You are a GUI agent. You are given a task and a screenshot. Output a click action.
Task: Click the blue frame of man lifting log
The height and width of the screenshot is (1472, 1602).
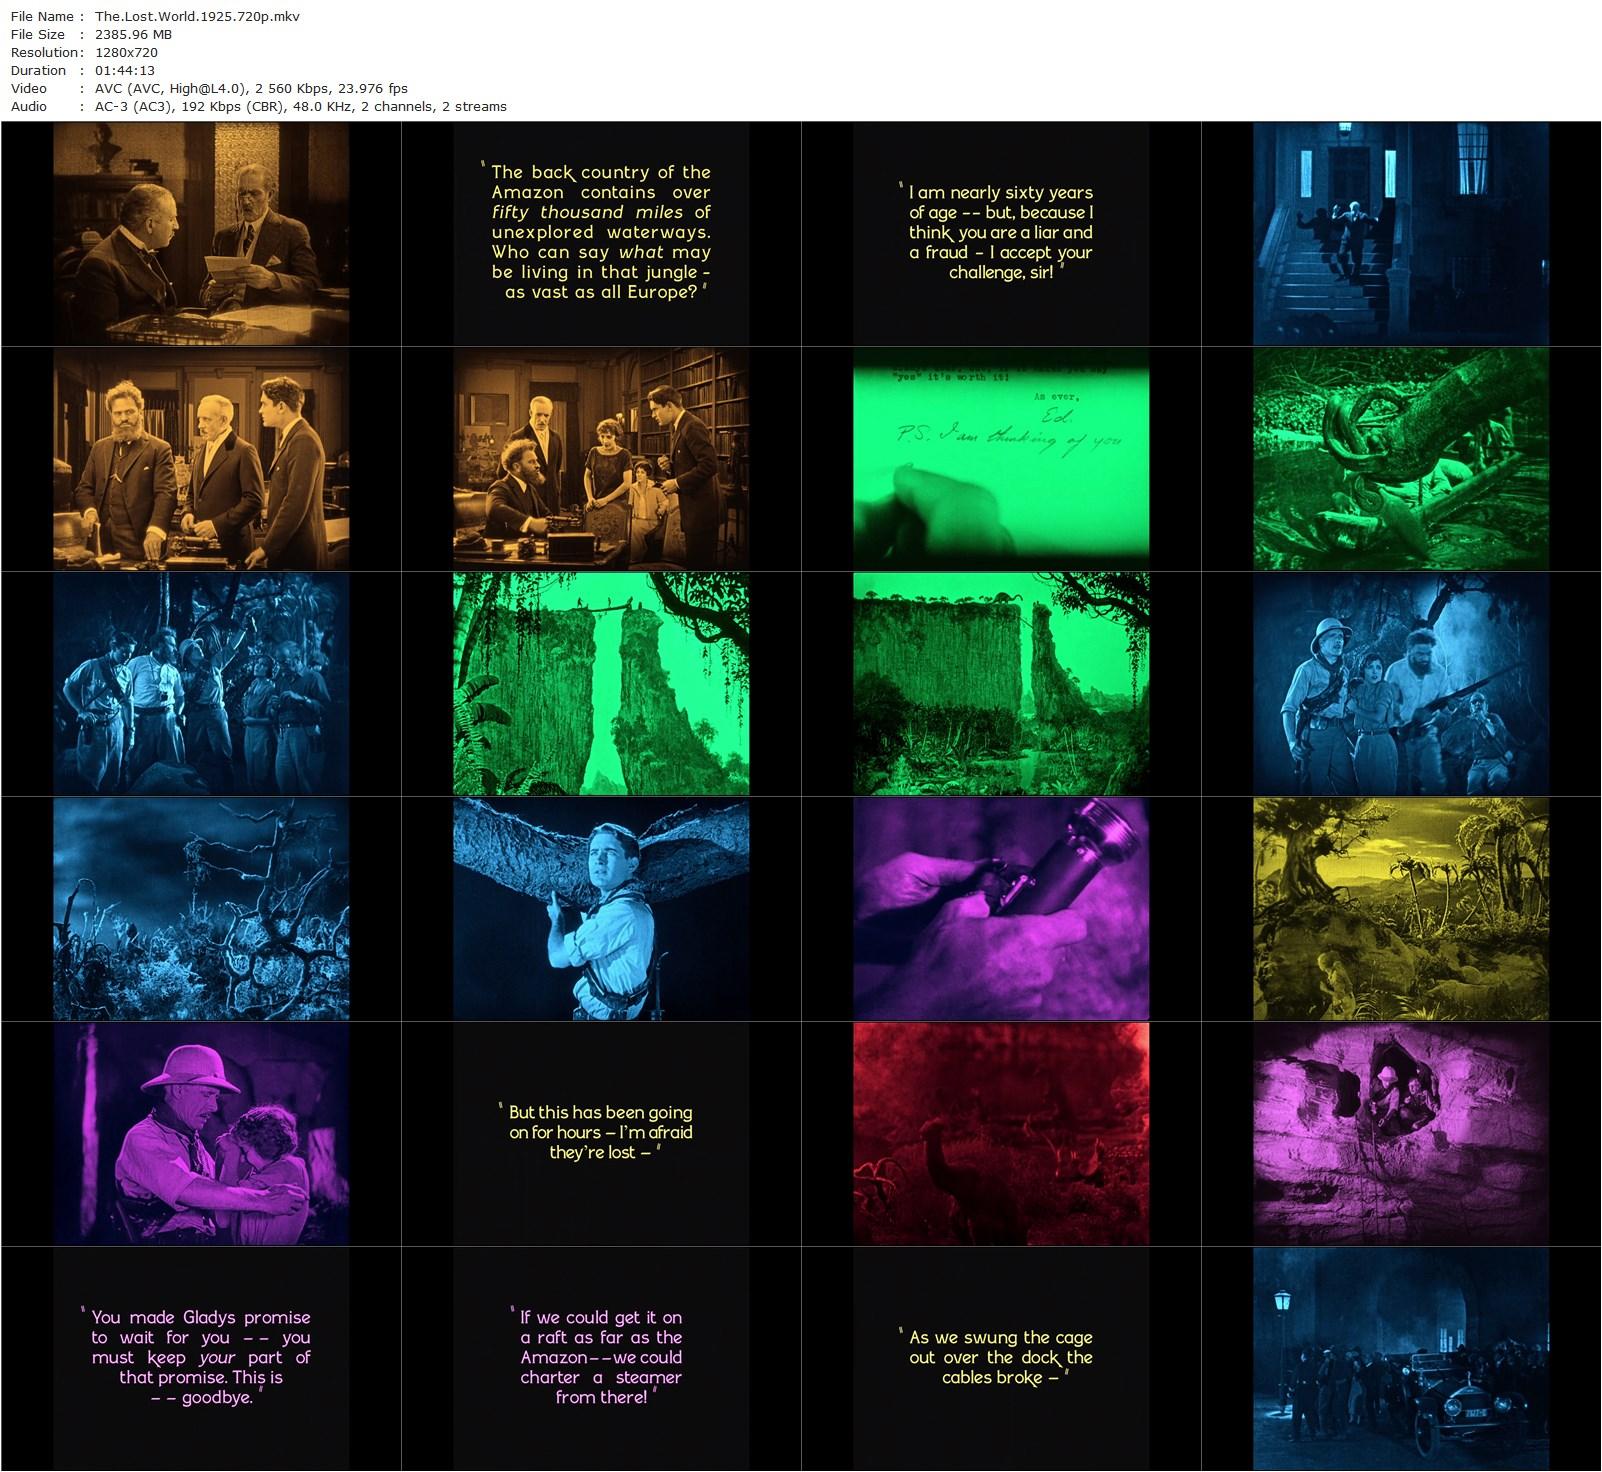(x=601, y=909)
